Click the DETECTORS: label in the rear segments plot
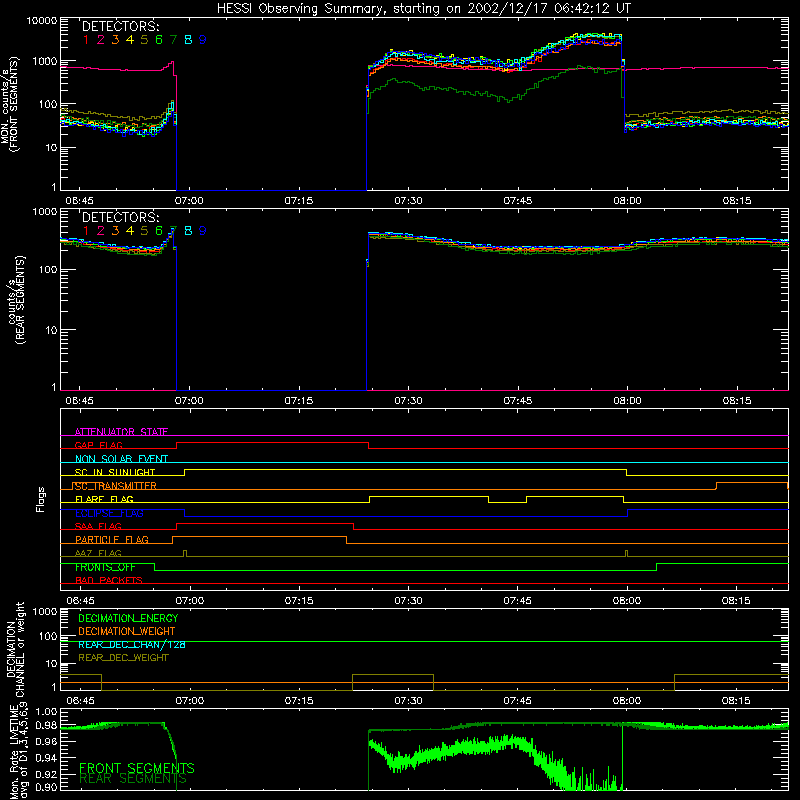Image resolution: width=800 pixels, height=800 pixels. (x=120, y=217)
